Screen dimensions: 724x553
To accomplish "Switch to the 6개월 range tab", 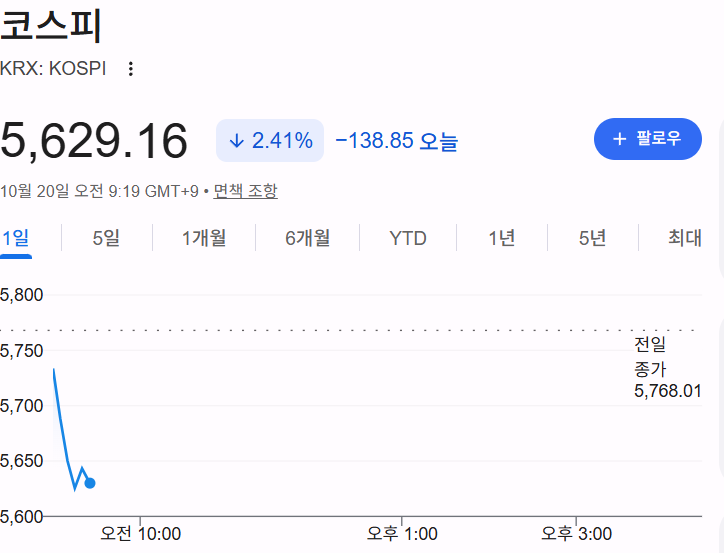I will pos(308,238).
